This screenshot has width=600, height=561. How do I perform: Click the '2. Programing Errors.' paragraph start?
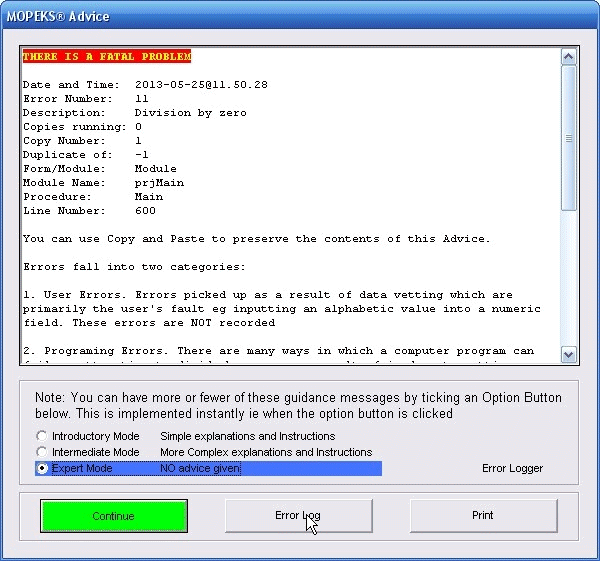95,351
